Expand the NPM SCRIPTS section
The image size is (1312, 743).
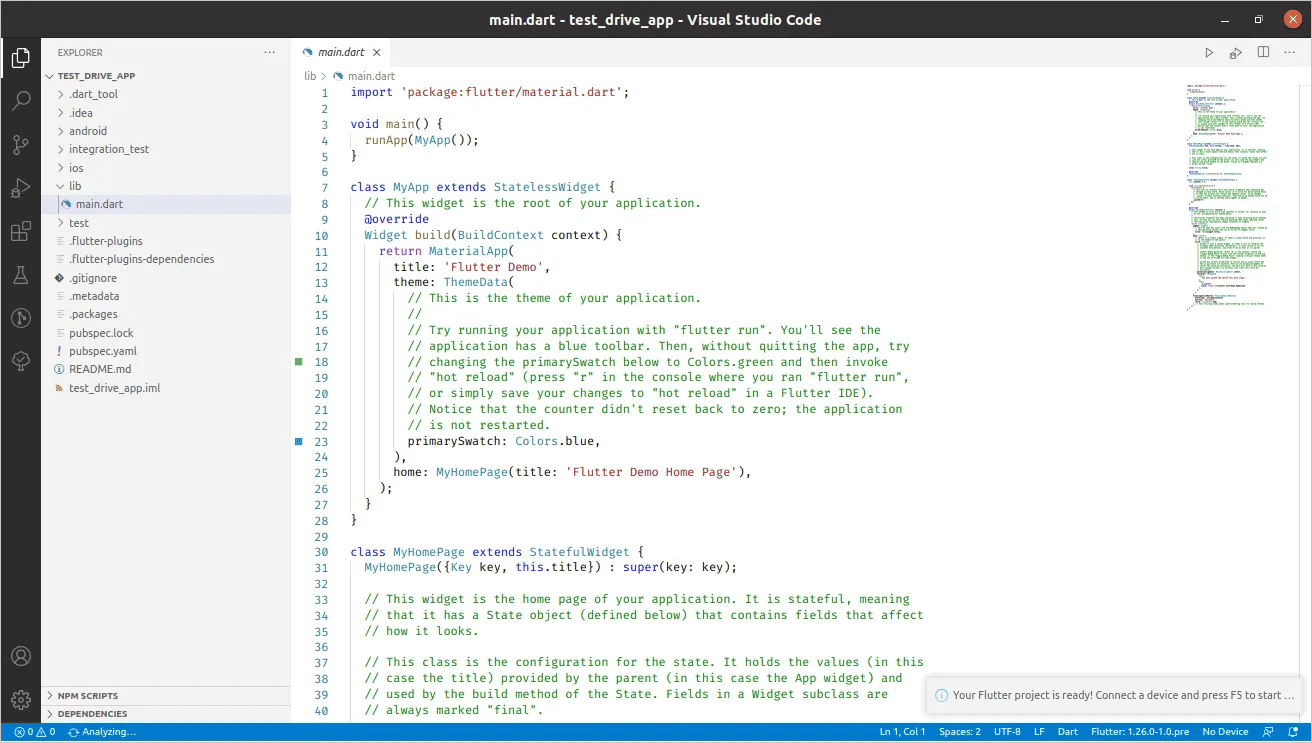point(165,695)
